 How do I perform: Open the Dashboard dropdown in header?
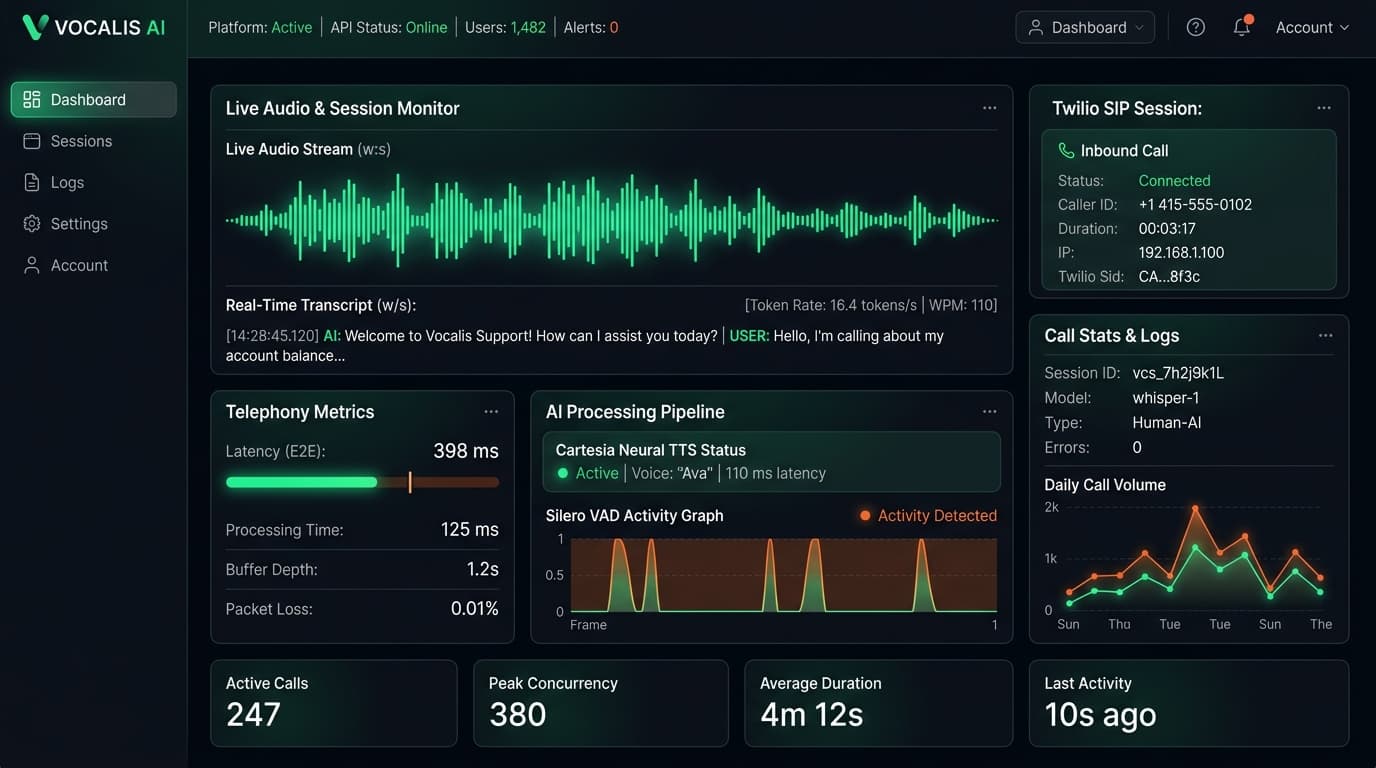coord(1085,27)
